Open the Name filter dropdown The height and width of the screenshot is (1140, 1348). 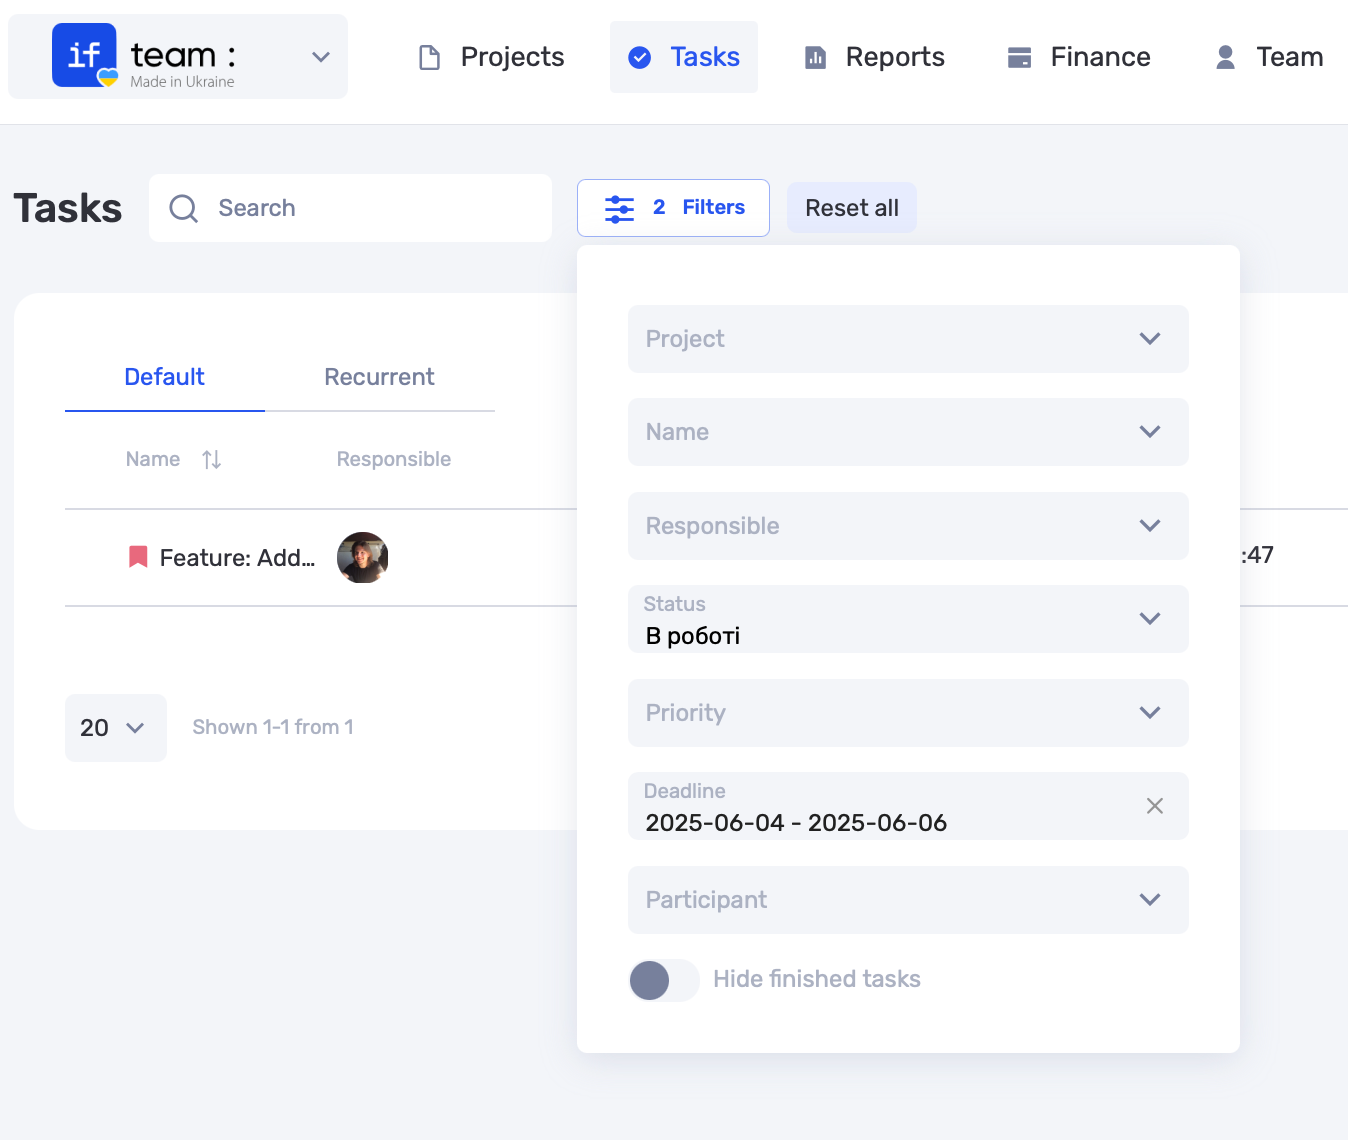[x=908, y=432]
